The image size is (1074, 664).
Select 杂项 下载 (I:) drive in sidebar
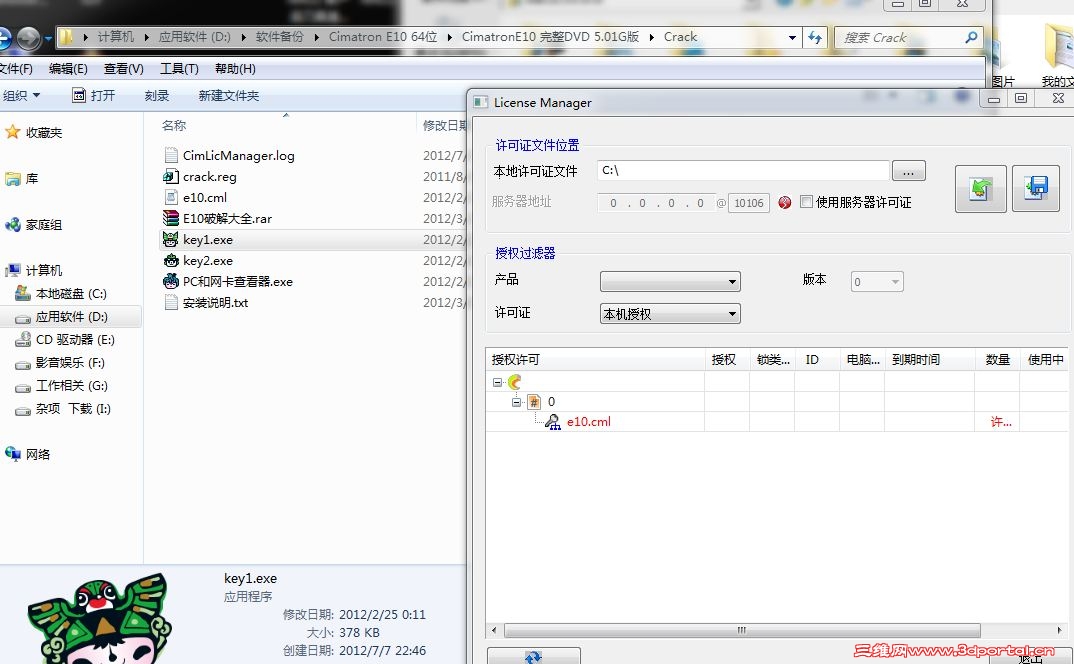tap(73, 408)
